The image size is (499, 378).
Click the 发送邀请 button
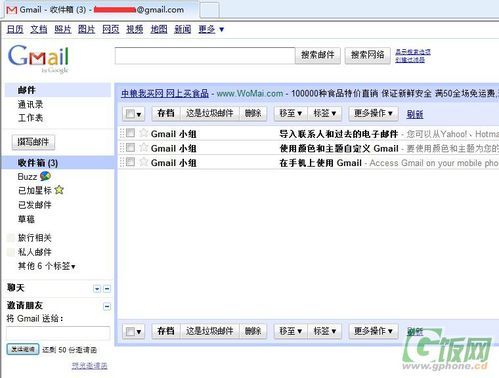tap(23, 349)
